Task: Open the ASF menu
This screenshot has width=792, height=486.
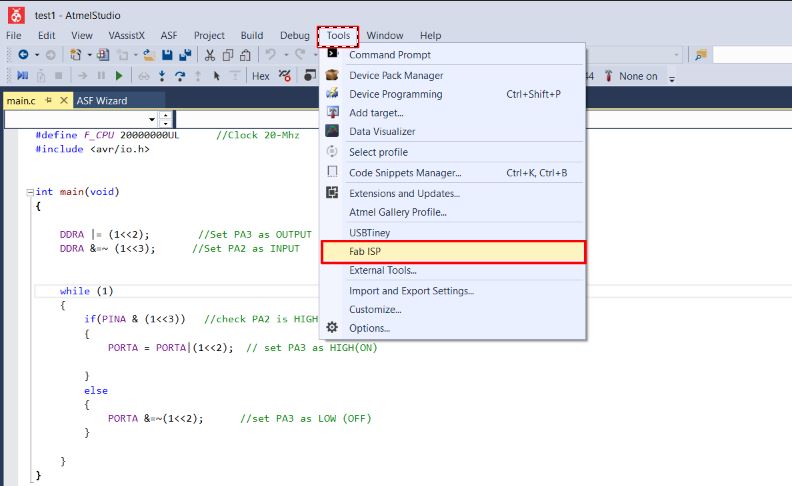Action: click(x=169, y=35)
